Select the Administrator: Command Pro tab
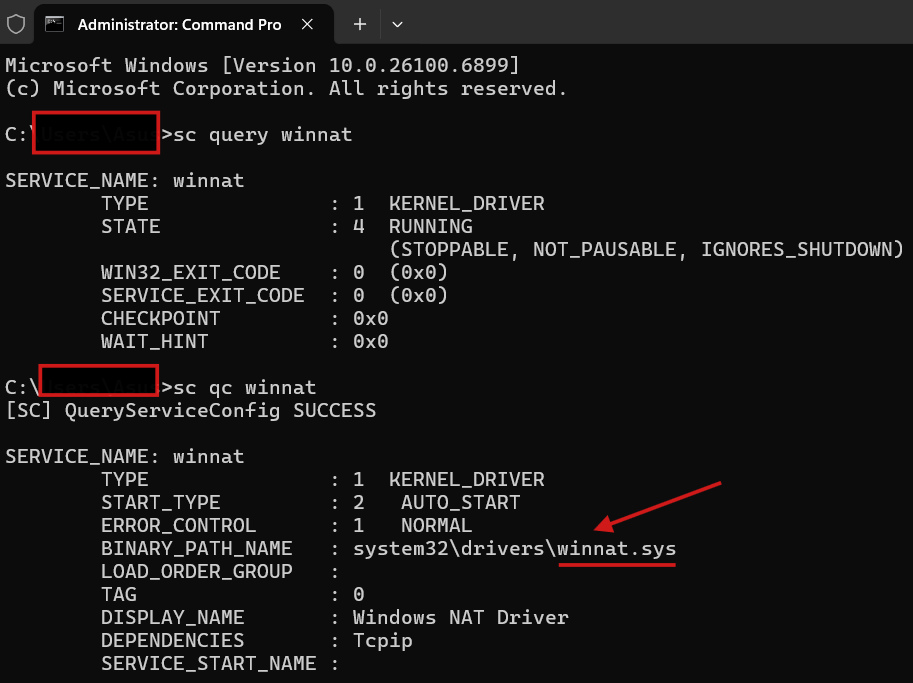913x683 pixels. (x=179, y=24)
